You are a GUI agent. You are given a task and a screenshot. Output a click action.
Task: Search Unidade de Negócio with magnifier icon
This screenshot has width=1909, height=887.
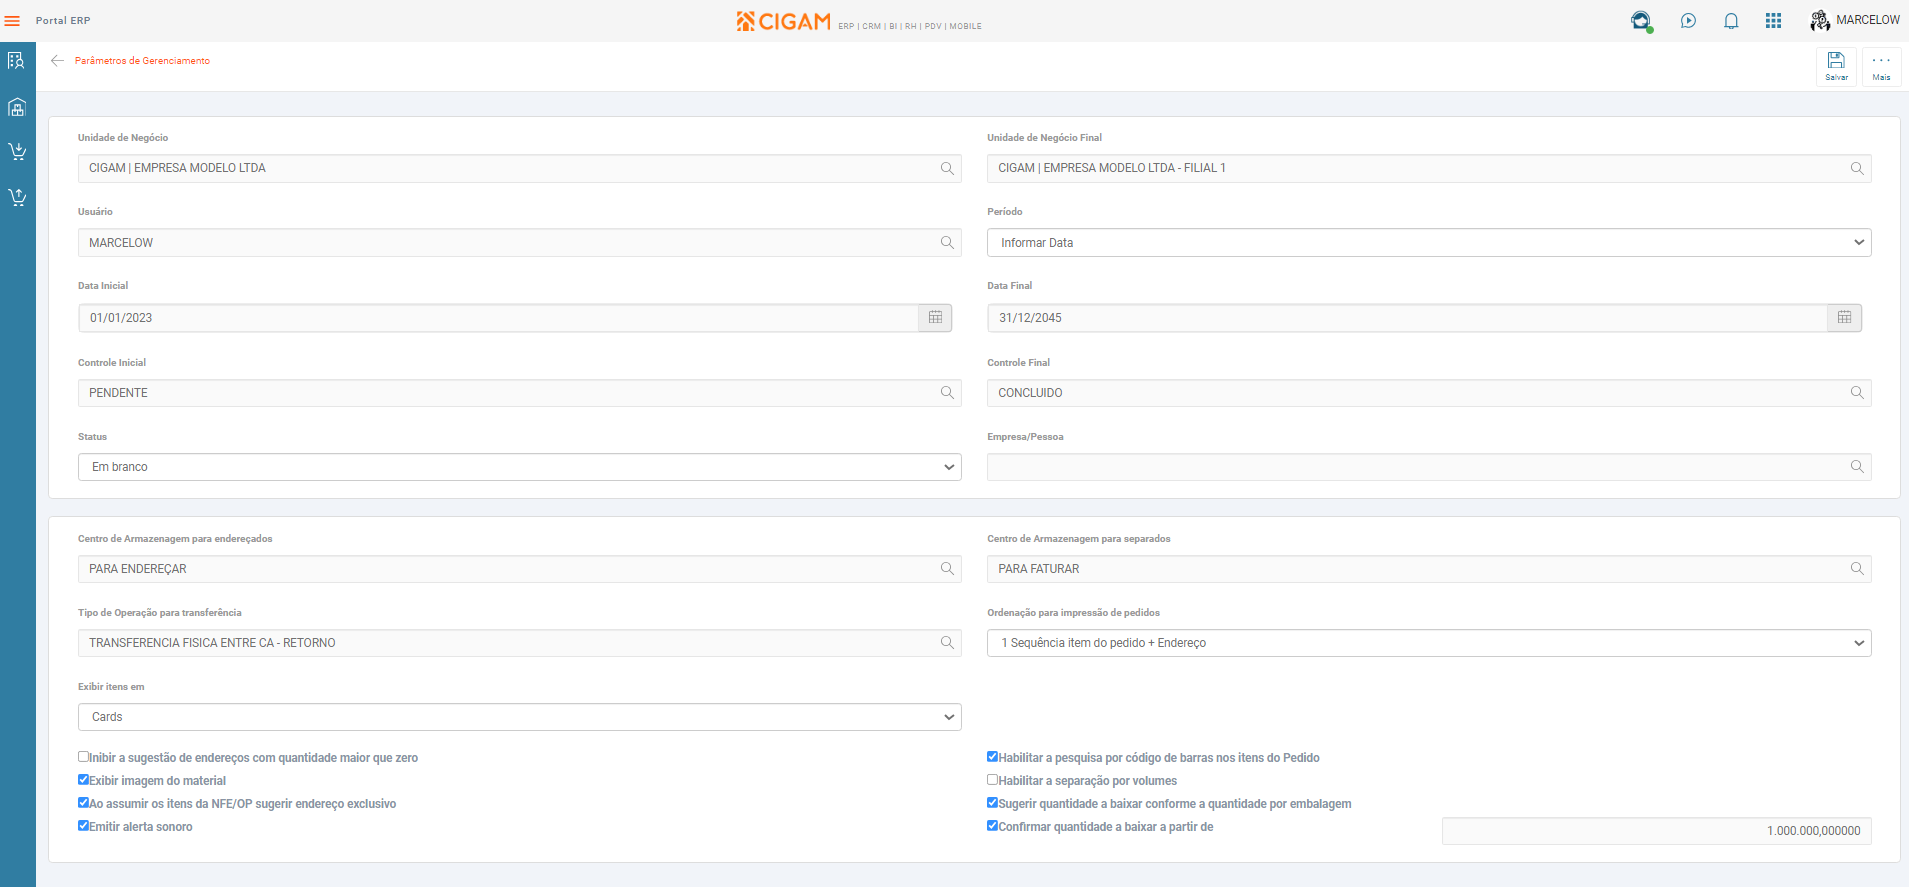947,169
